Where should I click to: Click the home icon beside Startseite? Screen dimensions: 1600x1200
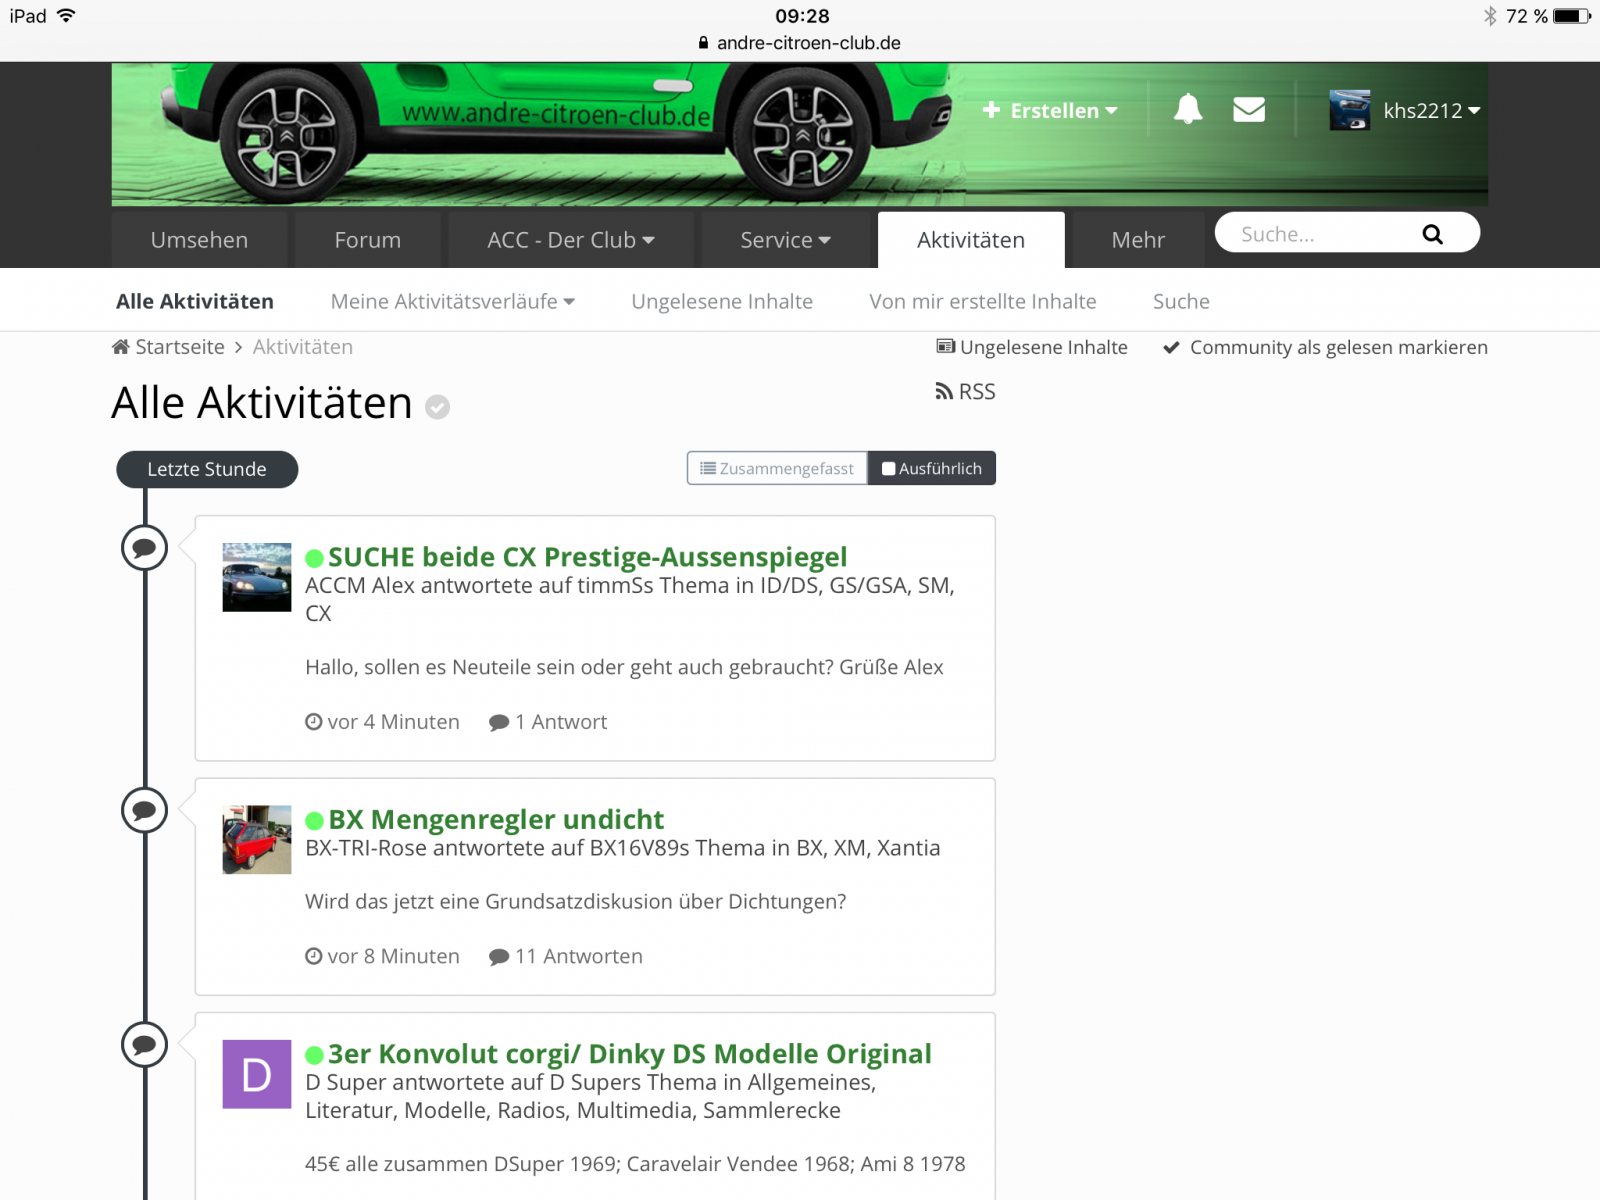click(x=121, y=347)
